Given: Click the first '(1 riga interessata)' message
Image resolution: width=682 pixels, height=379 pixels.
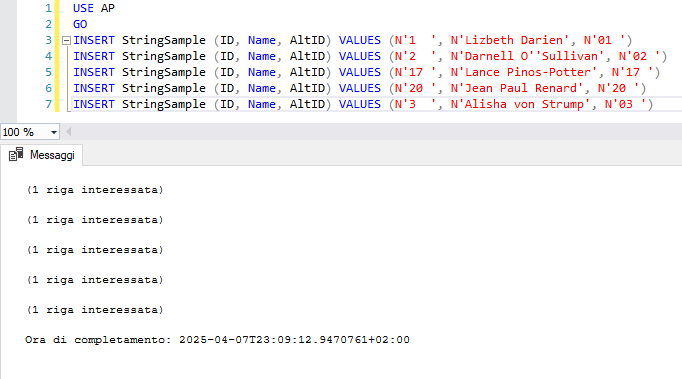Looking at the screenshot, I should [95, 190].
